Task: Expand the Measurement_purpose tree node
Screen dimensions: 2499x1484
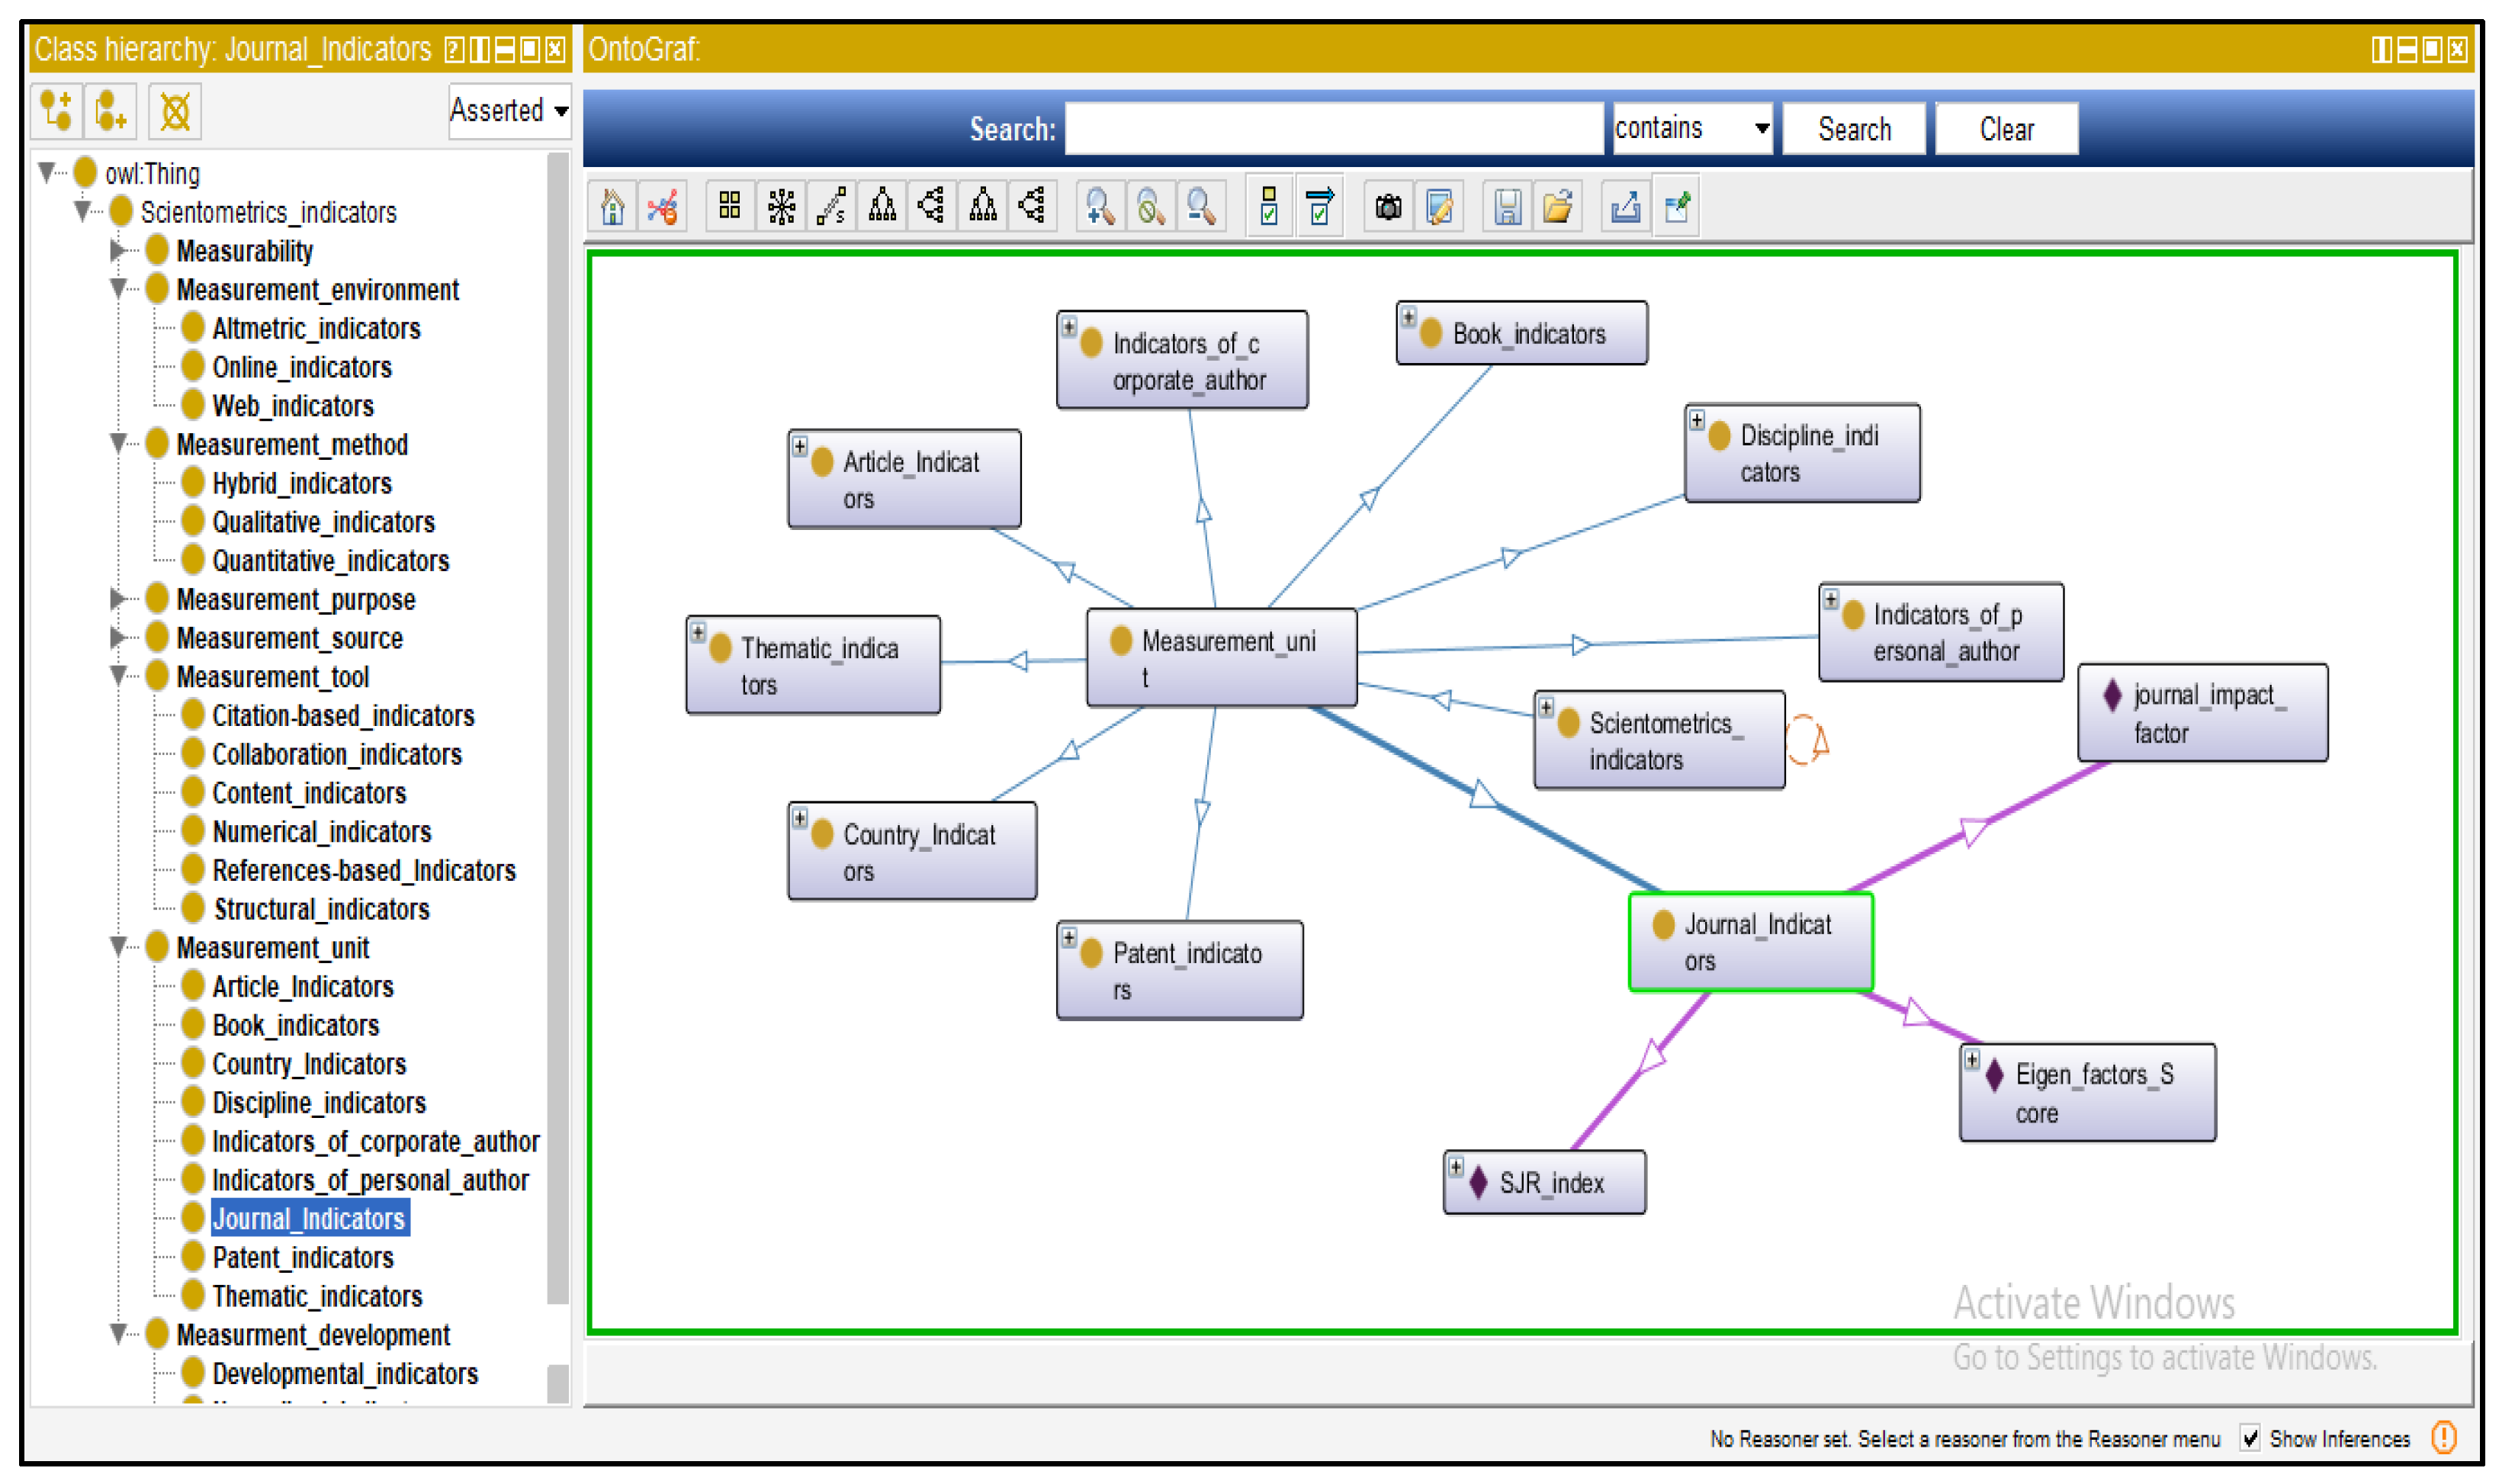Action: (117, 599)
